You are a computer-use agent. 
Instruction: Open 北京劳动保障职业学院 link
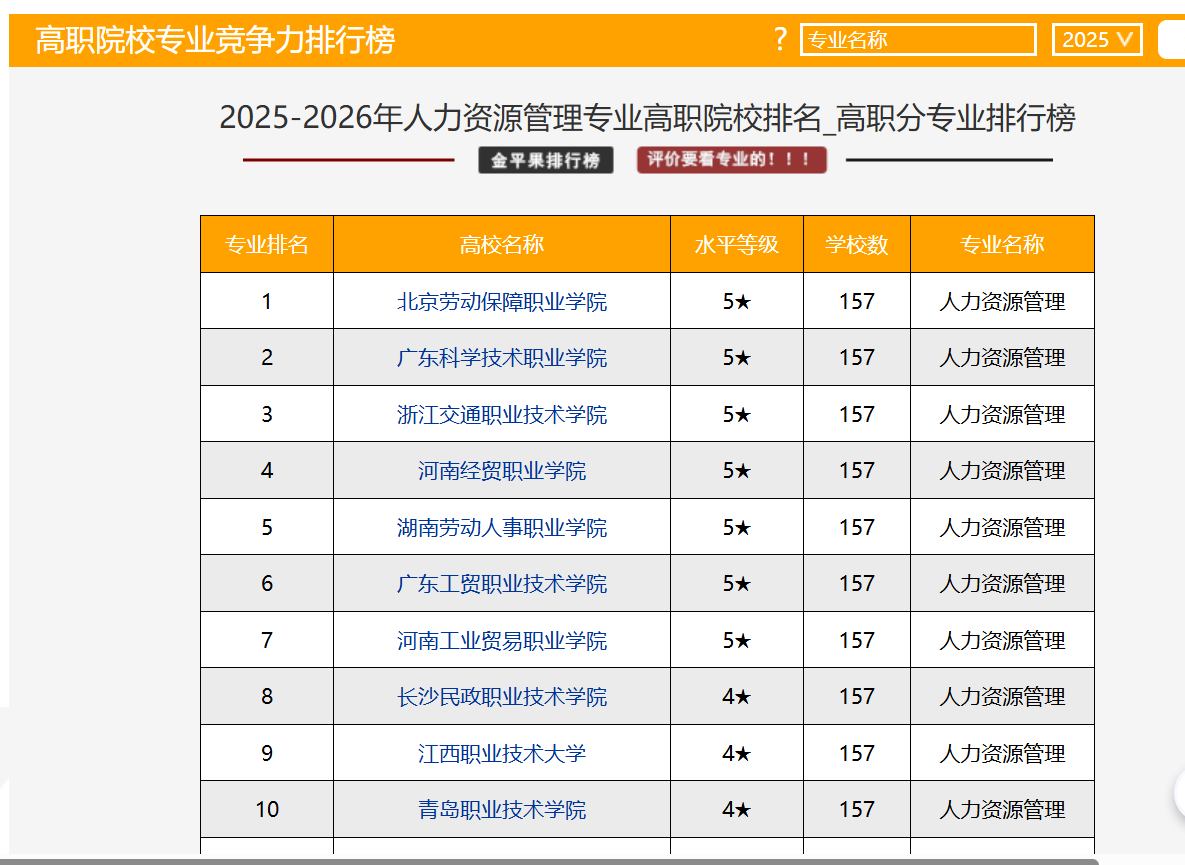(x=502, y=301)
